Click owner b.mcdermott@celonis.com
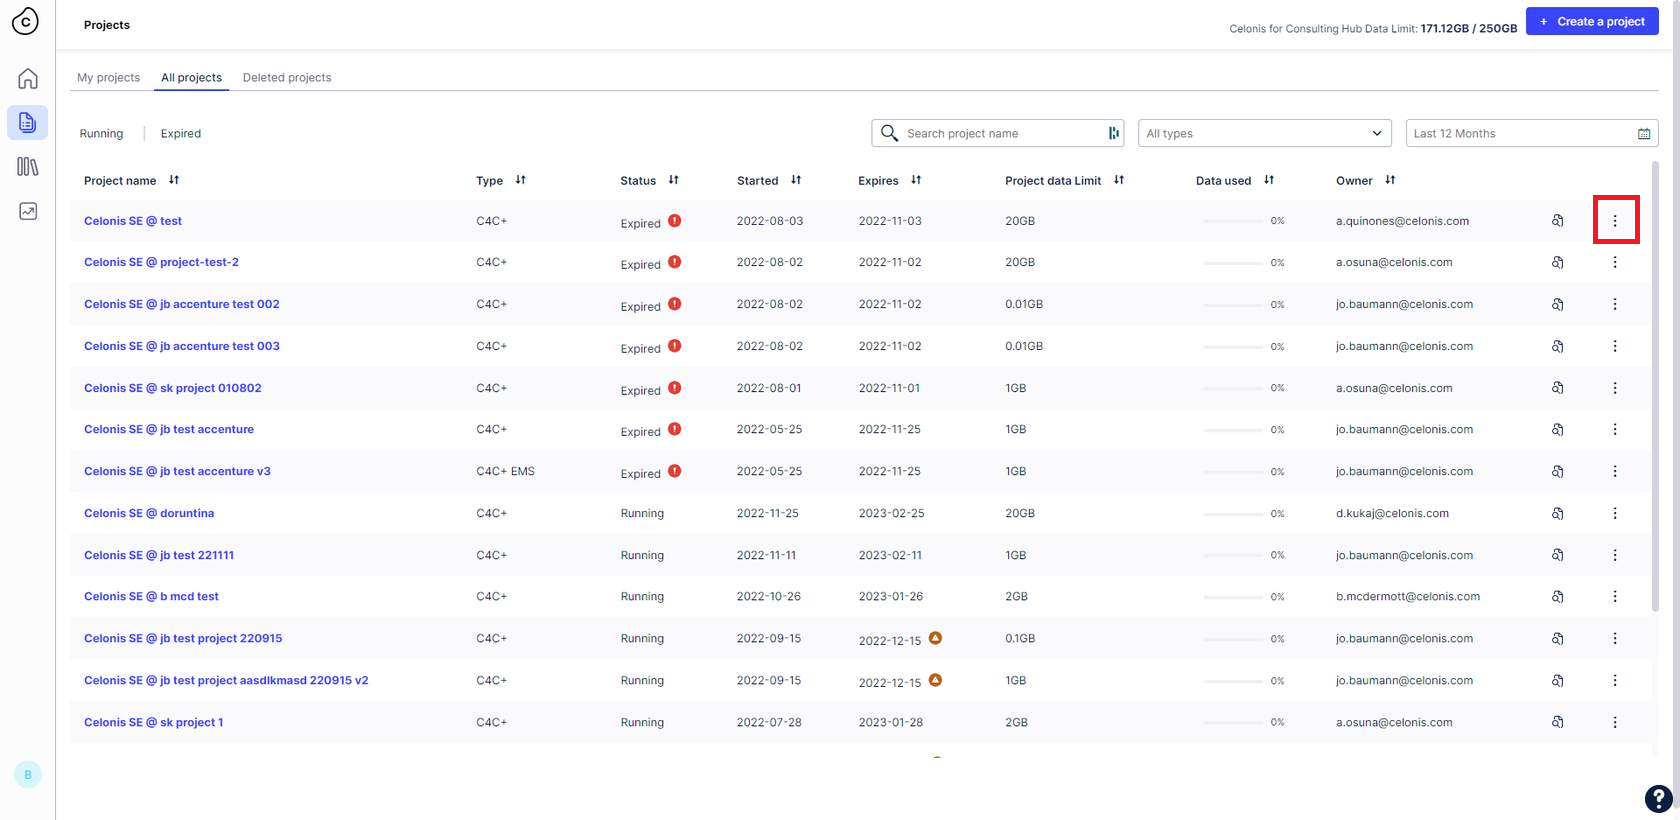The image size is (1680, 820). tap(1408, 596)
